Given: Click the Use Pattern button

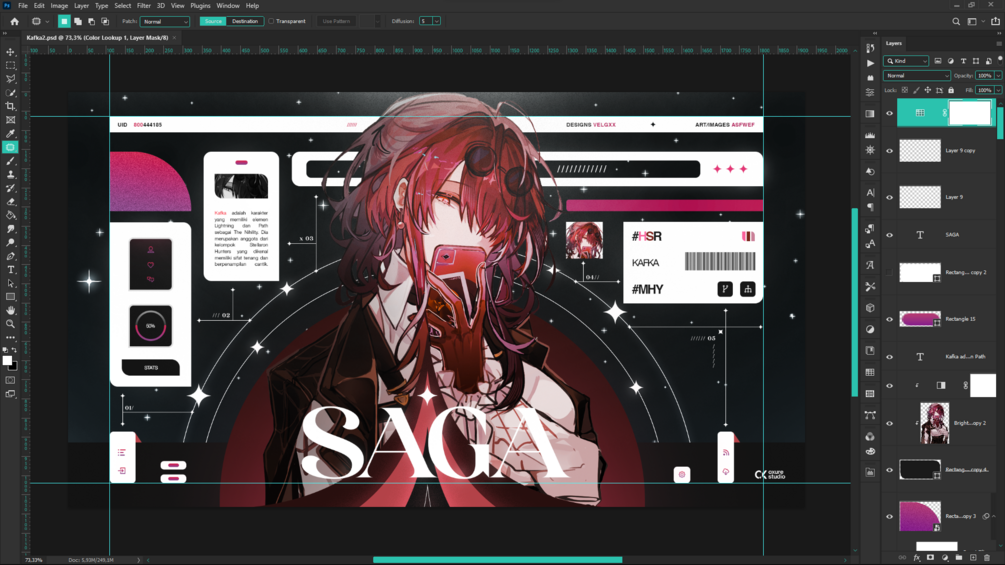Looking at the screenshot, I should click(x=336, y=21).
